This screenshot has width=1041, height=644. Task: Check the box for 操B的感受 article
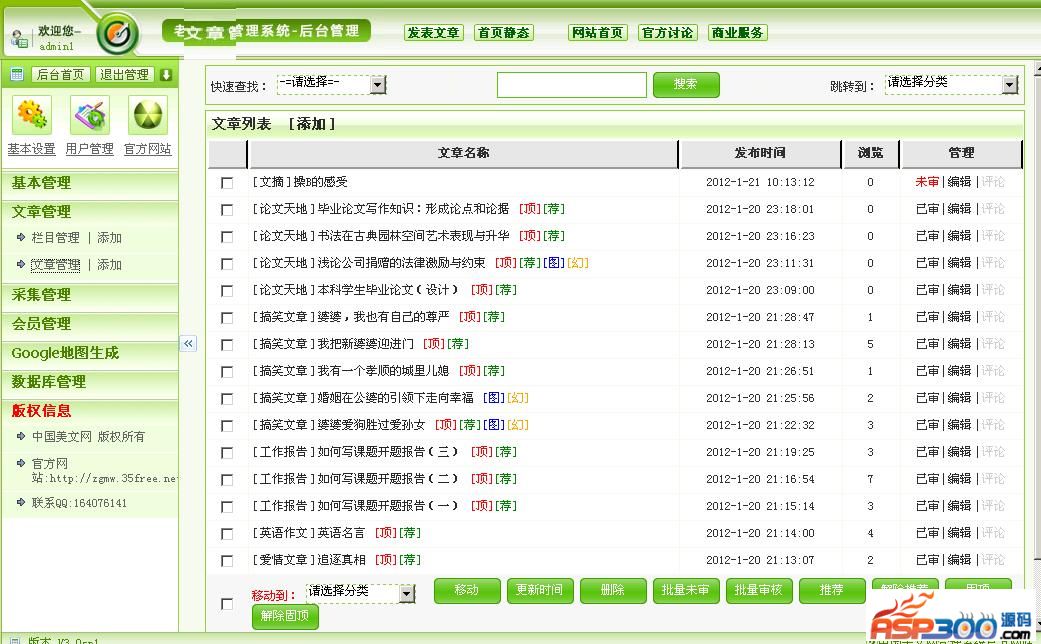tap(227, 183)
